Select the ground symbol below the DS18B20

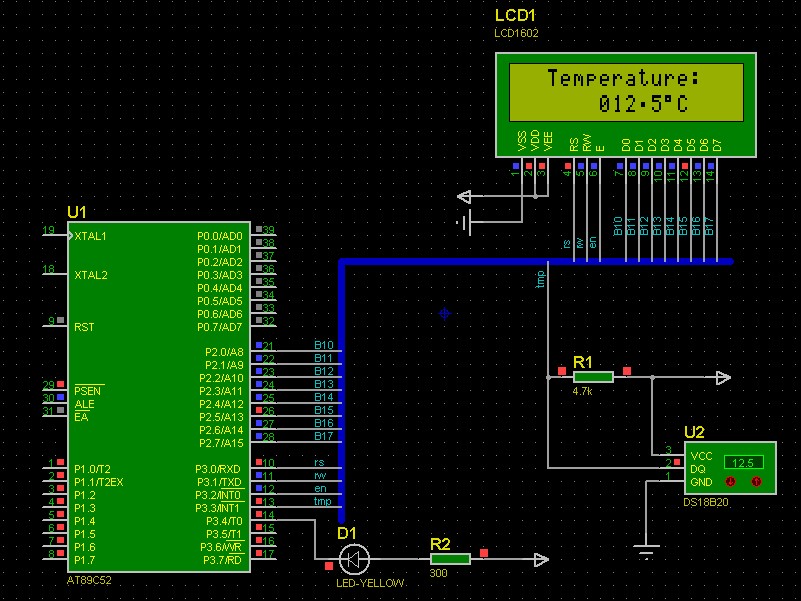[646, 552]
